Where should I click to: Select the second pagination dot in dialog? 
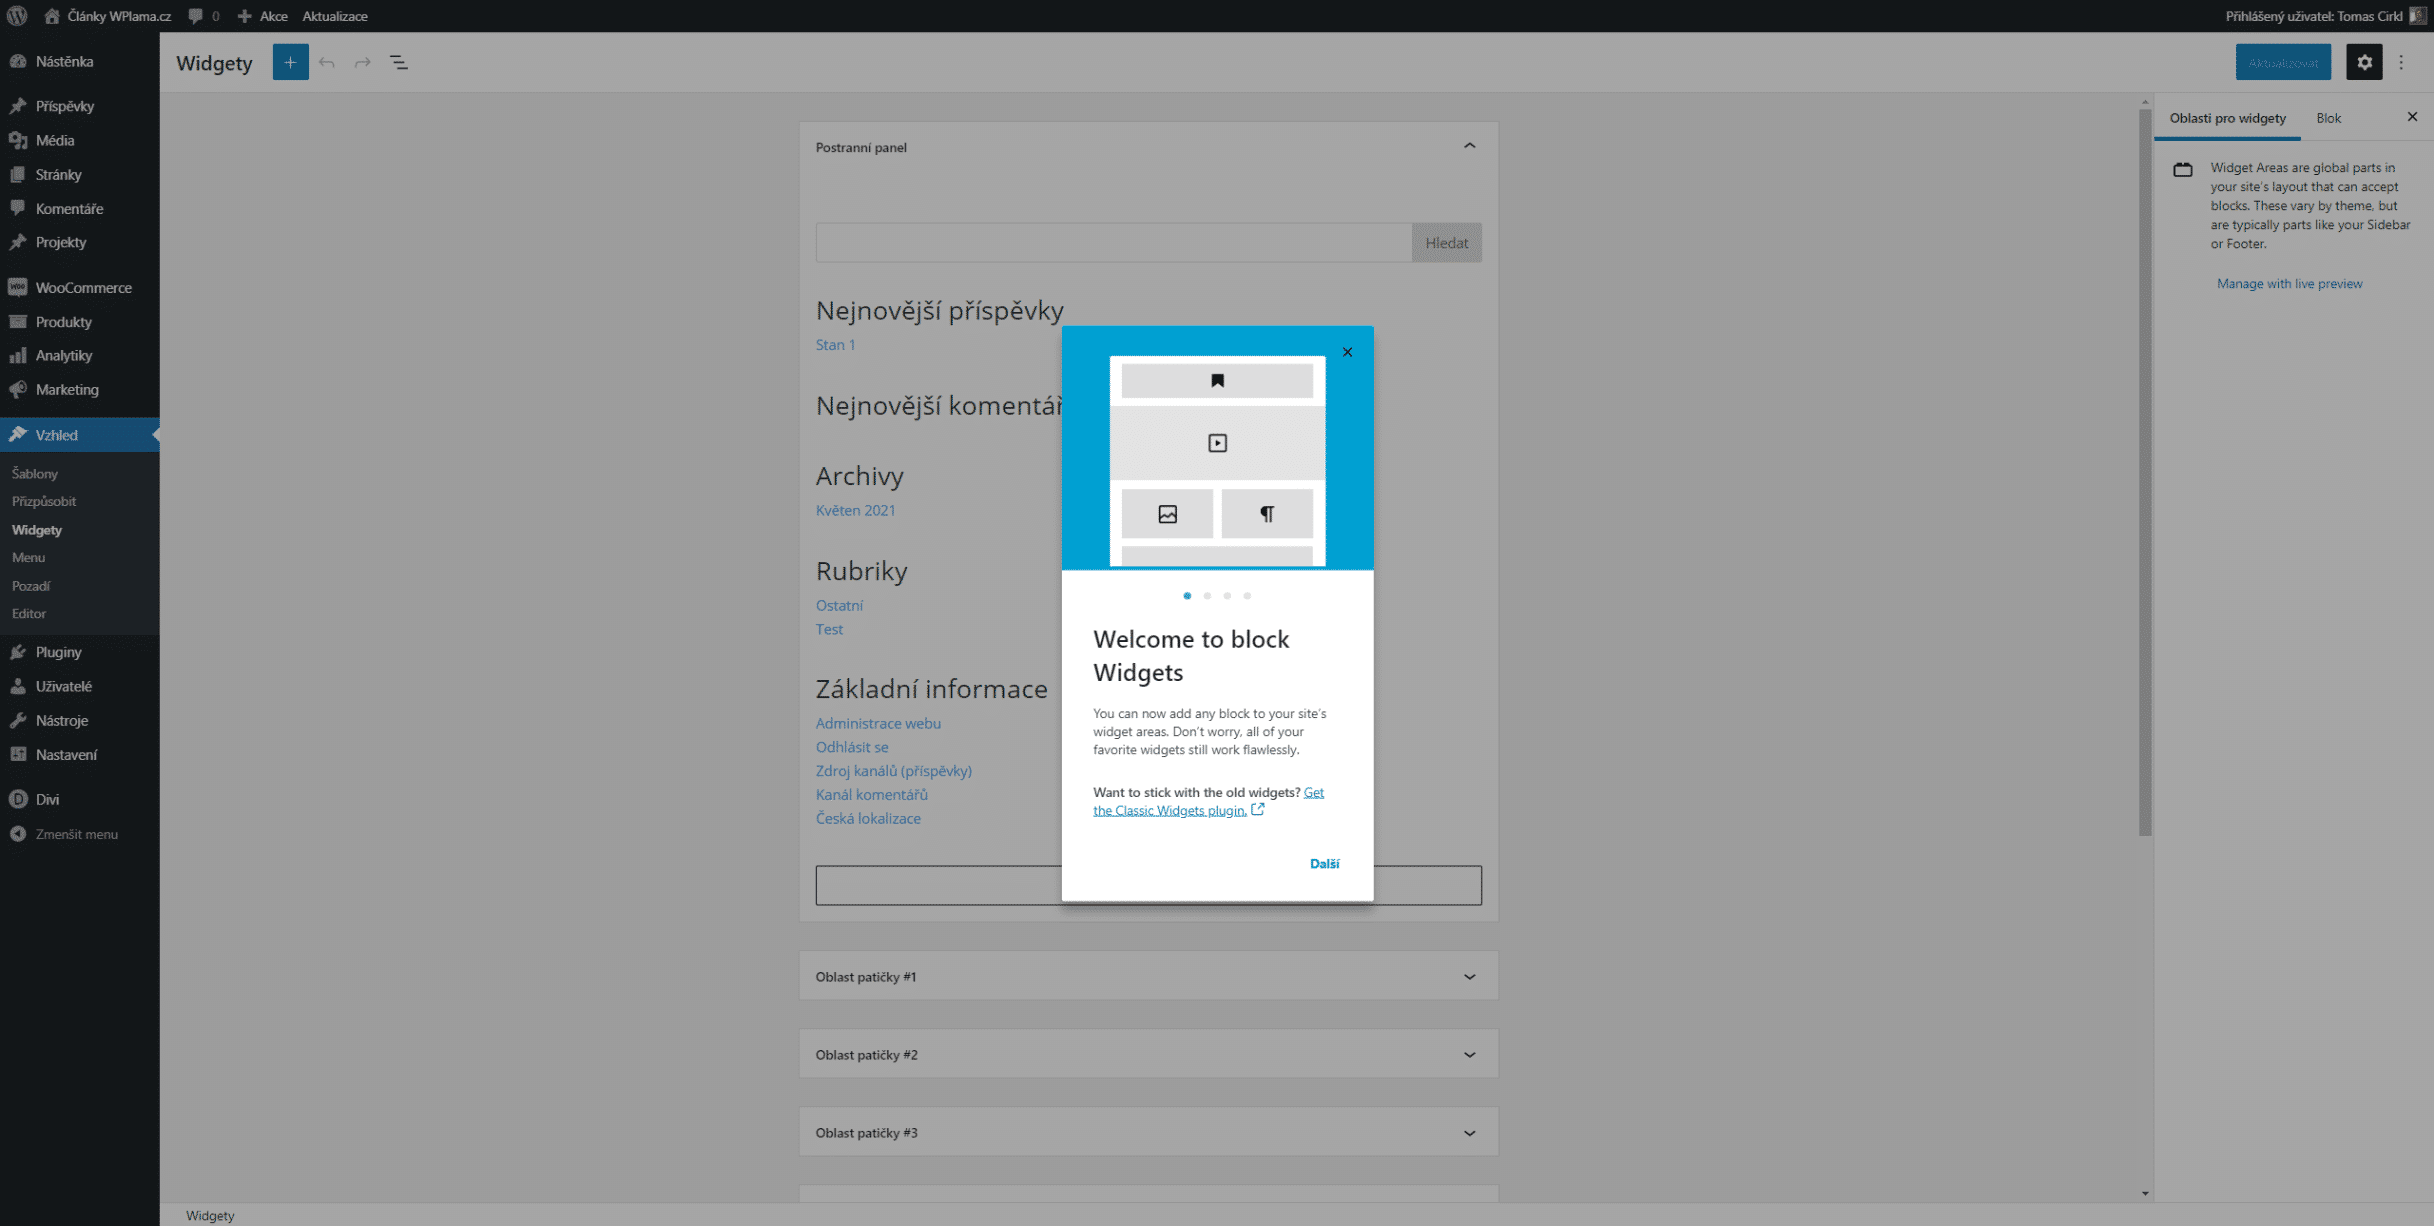(1207, 595)
